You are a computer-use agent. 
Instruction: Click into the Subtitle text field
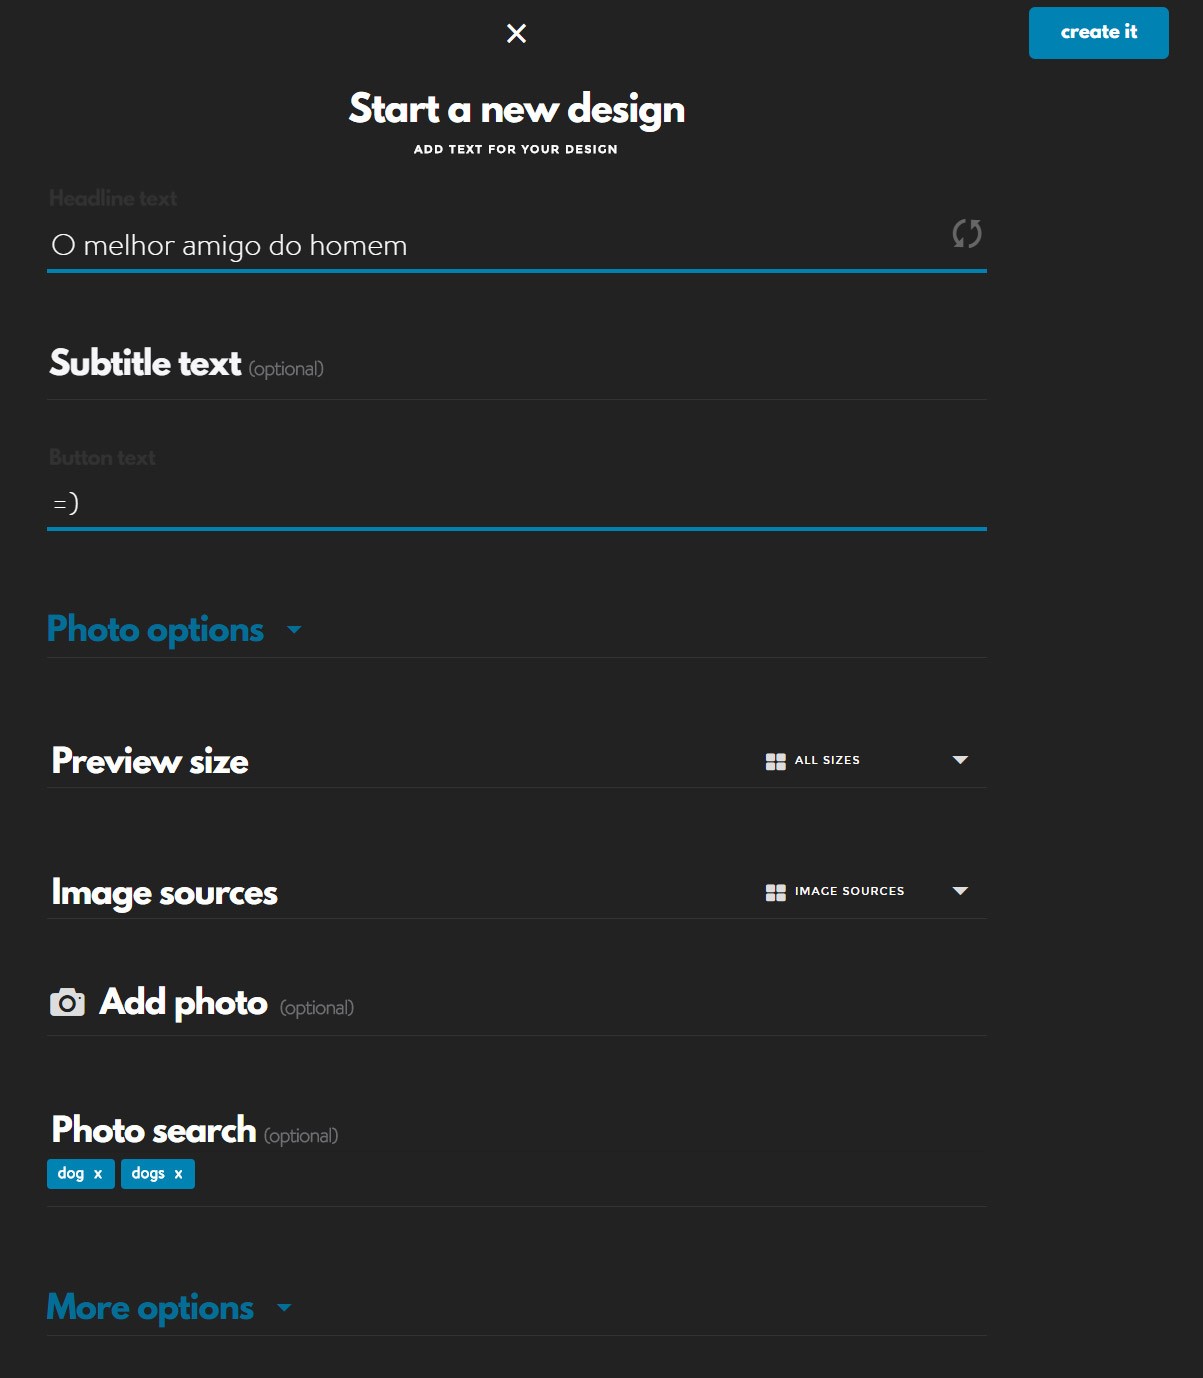pos(517,363)
